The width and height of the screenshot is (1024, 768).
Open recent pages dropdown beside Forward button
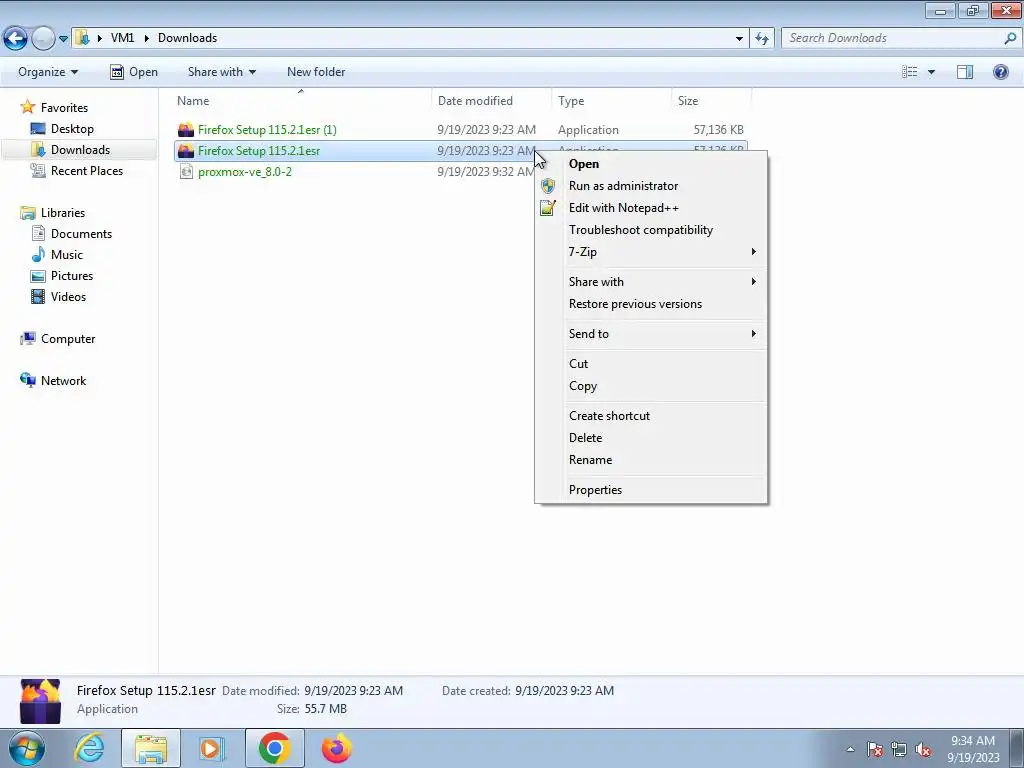coord(63,39)
